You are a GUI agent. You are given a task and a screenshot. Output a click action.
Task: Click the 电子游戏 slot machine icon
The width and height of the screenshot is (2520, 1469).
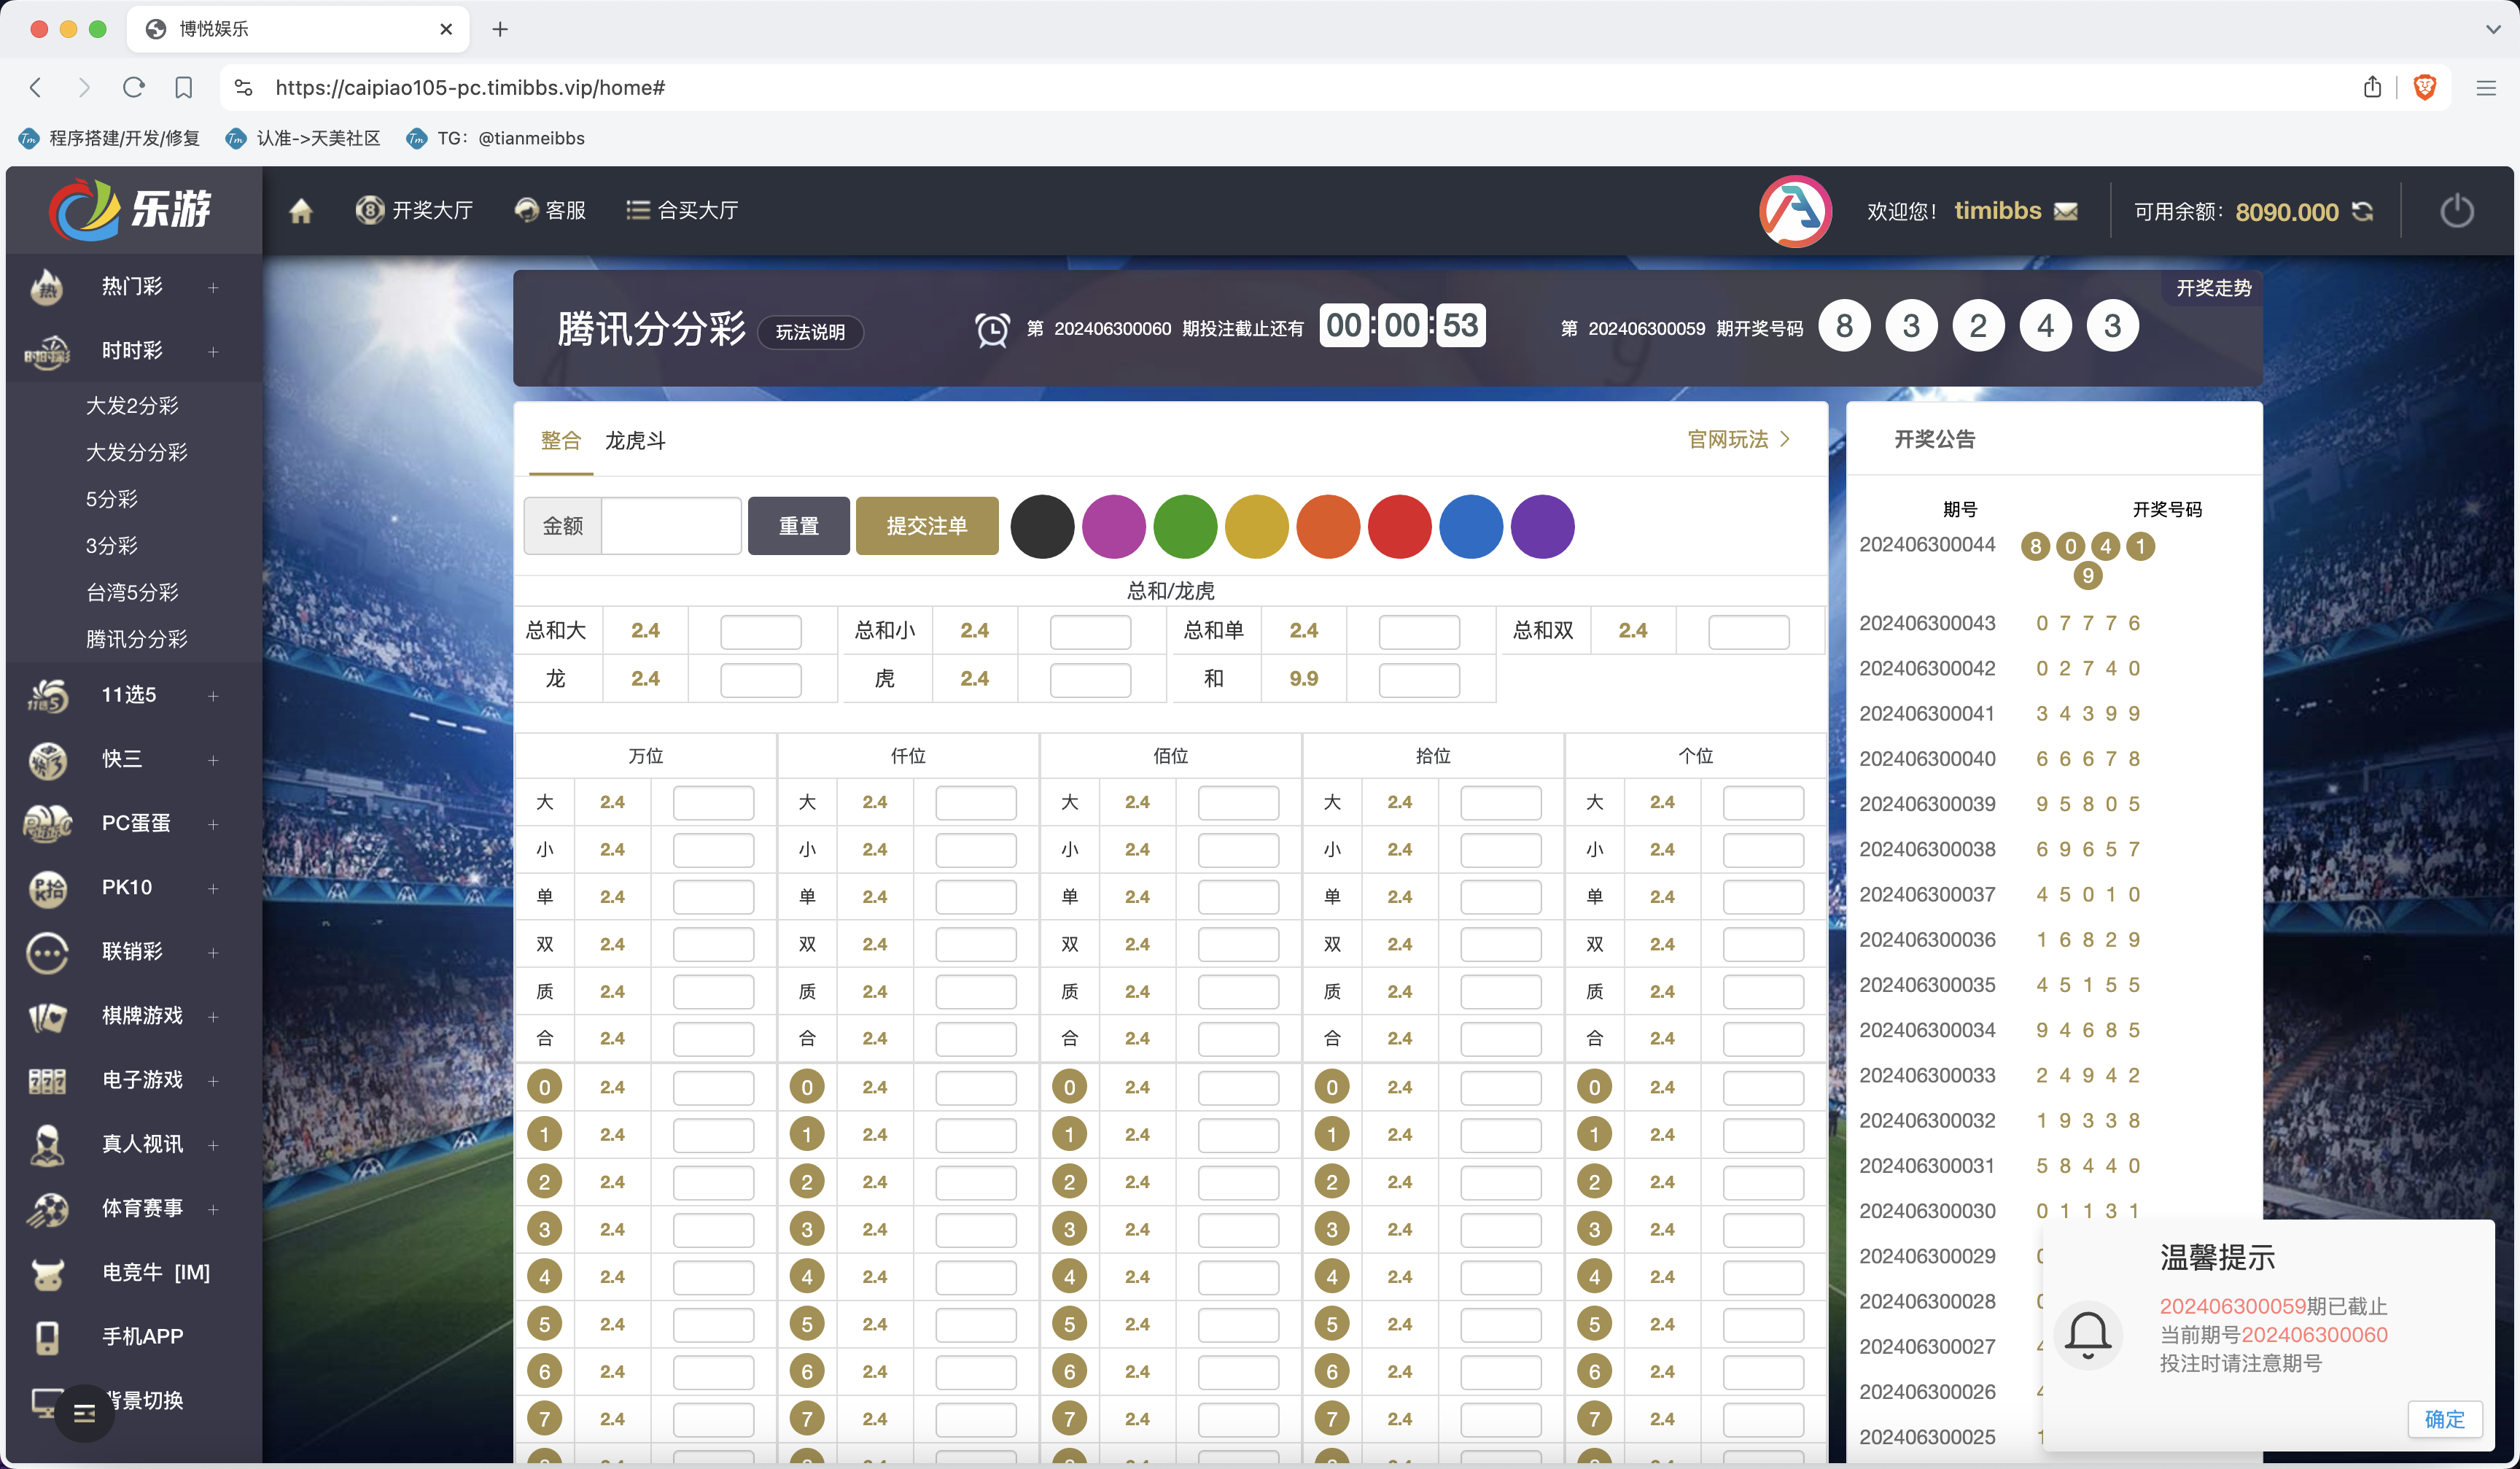point(47,1080)
